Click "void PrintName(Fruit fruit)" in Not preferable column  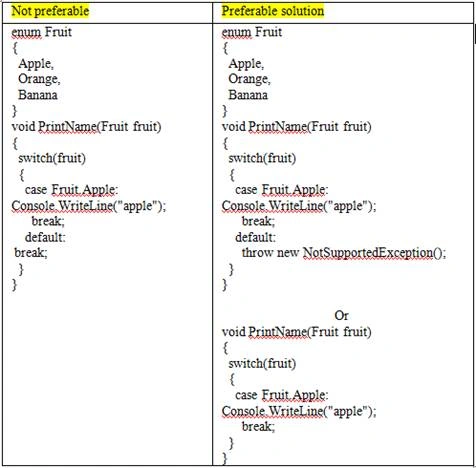tap(86, 127)
